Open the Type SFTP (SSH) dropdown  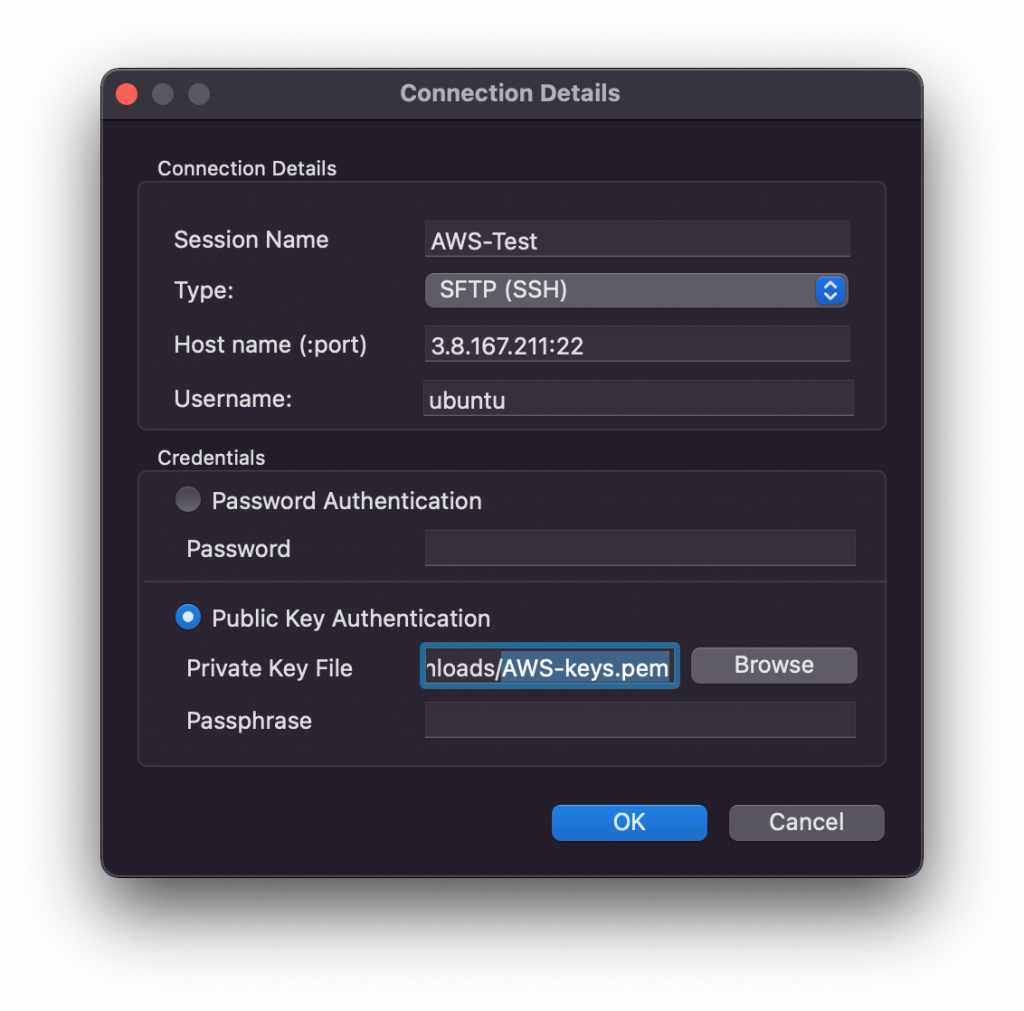click(636, 290)
